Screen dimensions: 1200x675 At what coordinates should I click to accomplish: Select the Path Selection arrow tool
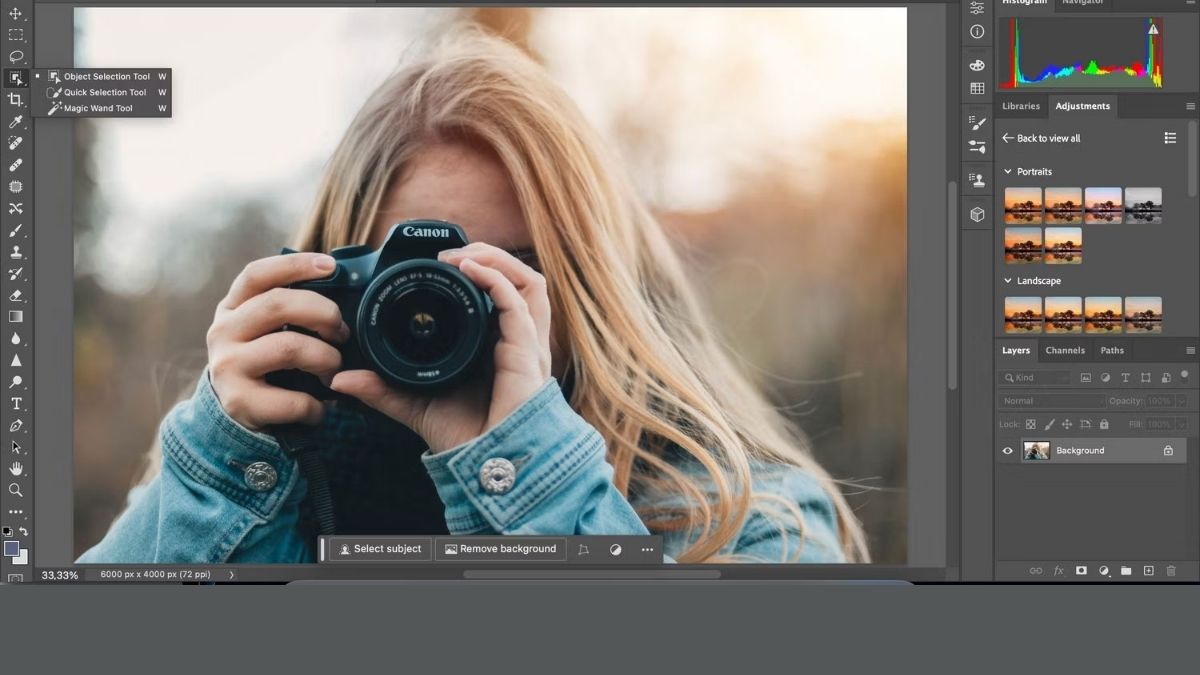click(x=15, y=447)
